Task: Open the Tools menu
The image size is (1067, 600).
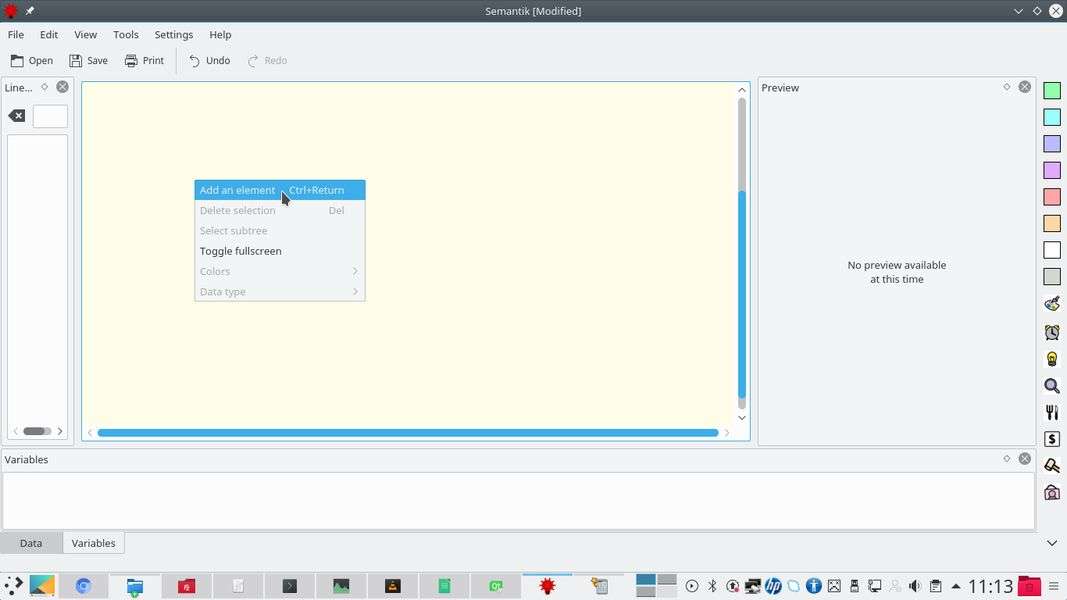Action: point(125,34)
